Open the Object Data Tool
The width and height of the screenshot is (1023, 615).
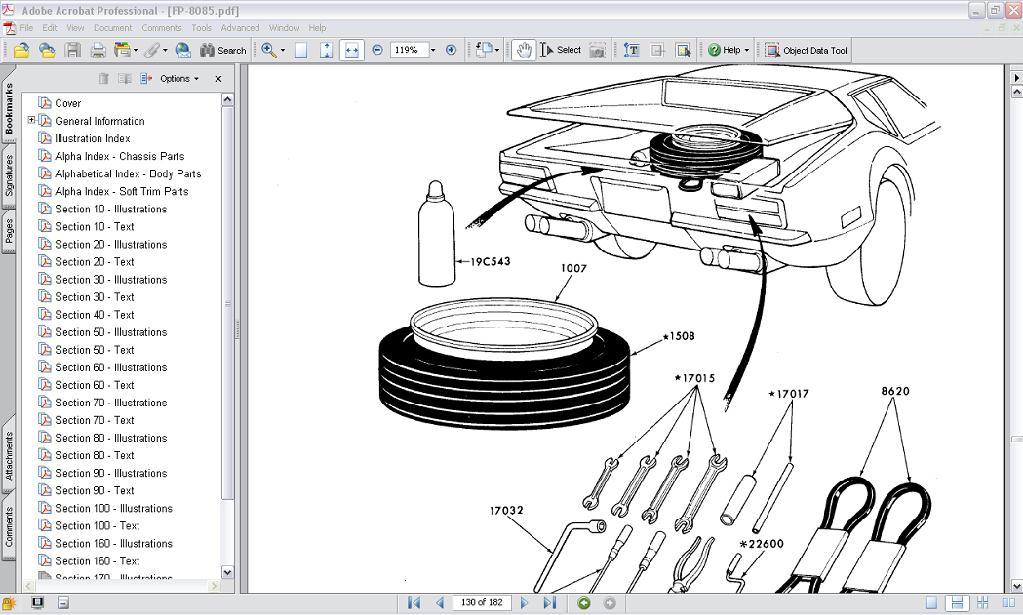[x=806, y=50]
